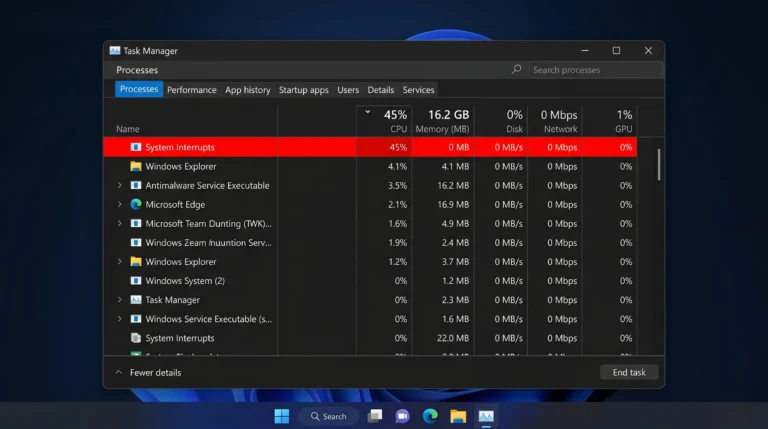This screenshot has width=768, height=429.
Task: Switch to the Processes tab
Action: coord(139,89)
